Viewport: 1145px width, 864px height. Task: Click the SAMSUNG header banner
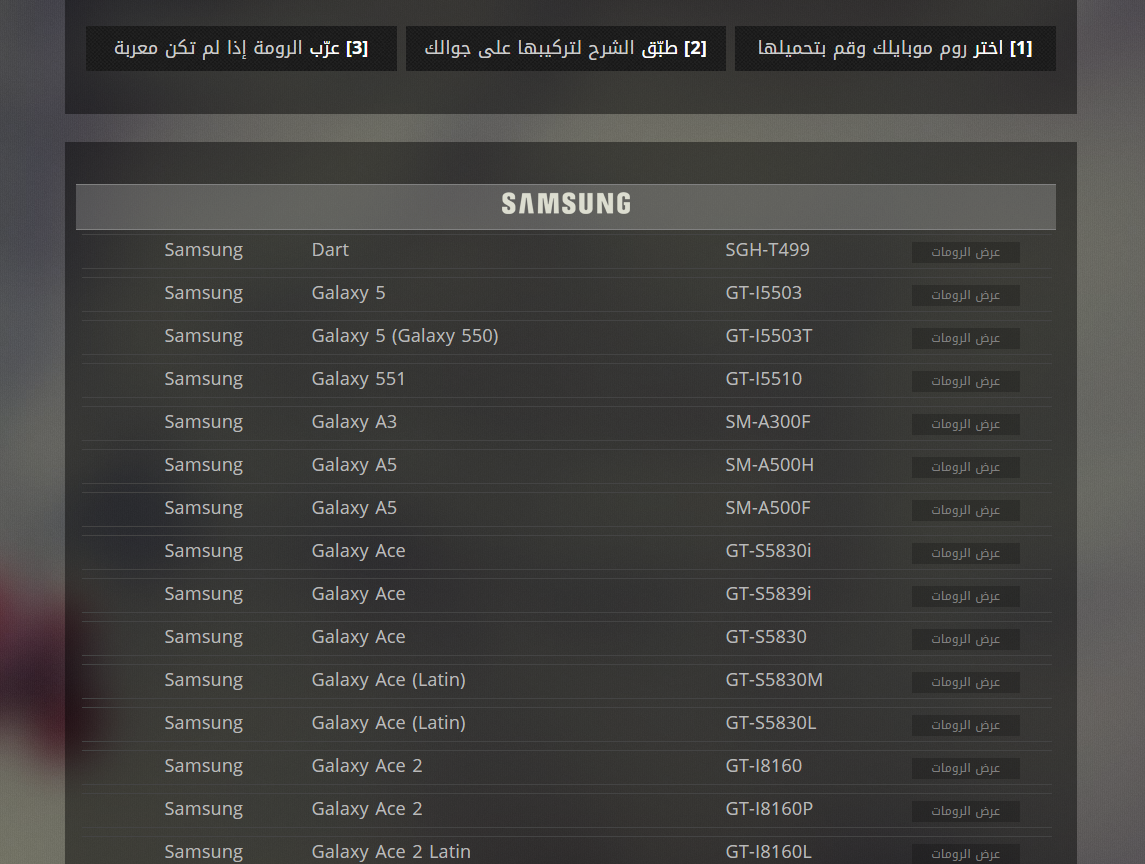point(566,207)
